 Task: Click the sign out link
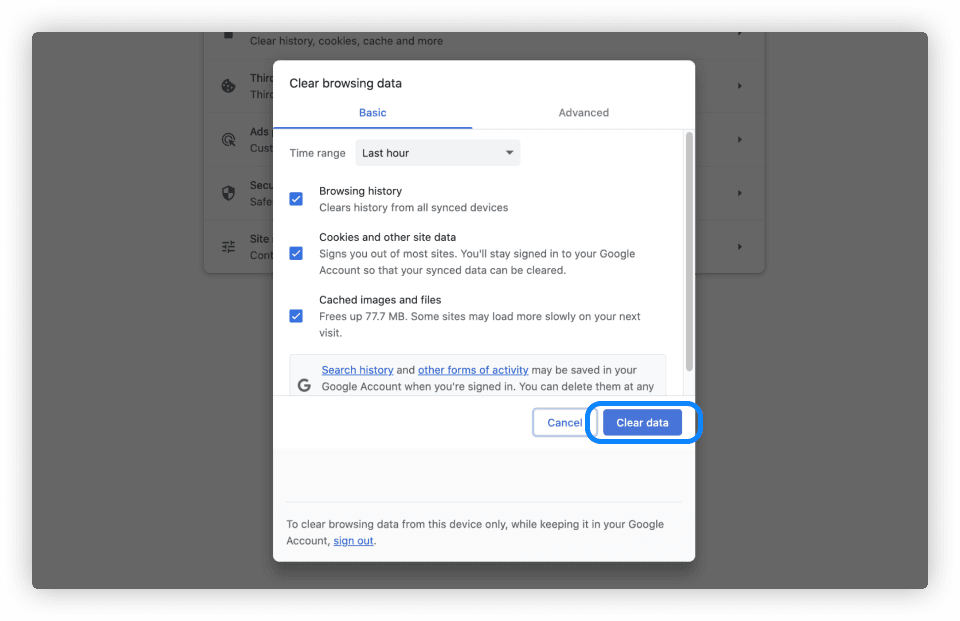point(353,540)
